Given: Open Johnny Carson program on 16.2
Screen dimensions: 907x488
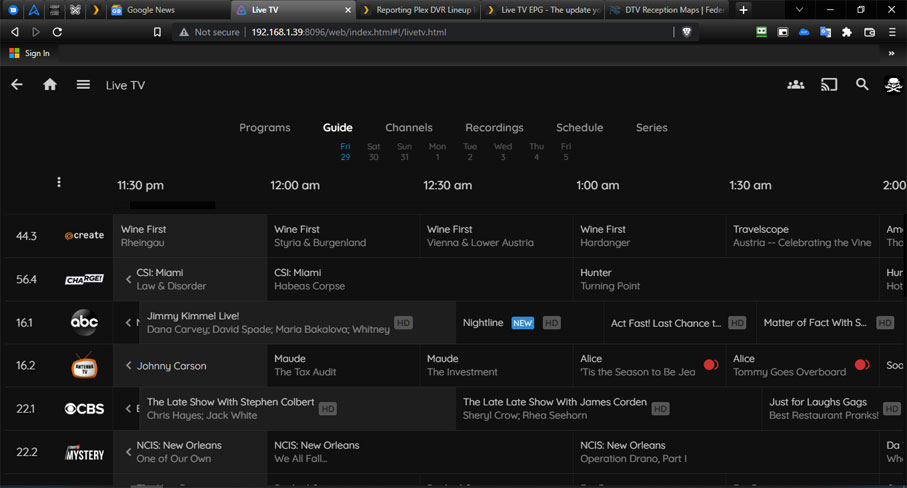Looking at the screenshot, I should pos(190,365).
